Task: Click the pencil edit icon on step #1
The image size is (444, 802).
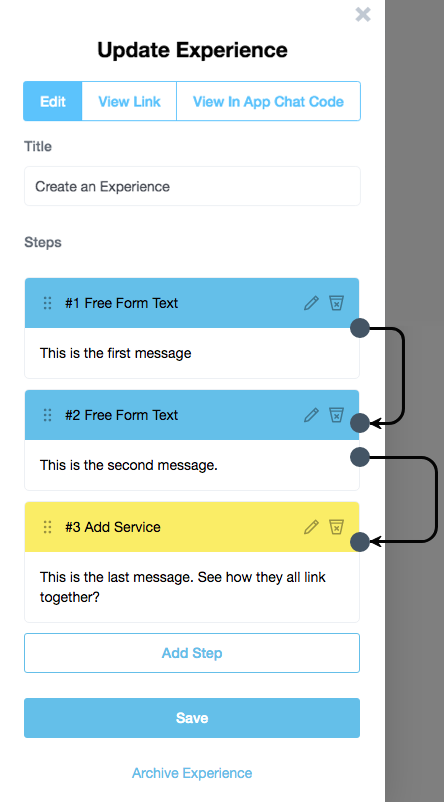Action: (x=311, y=303)
